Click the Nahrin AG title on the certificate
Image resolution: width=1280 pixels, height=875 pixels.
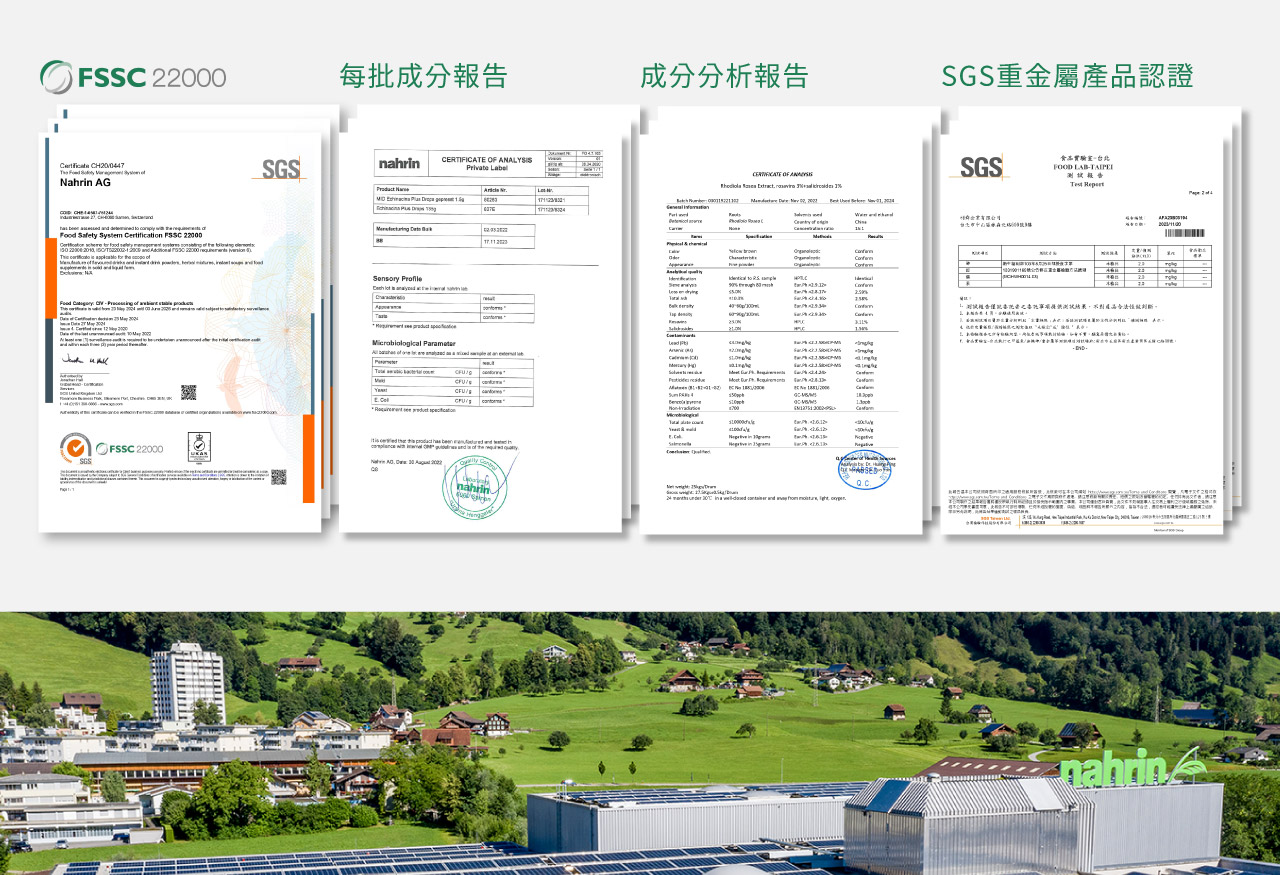pos(86,183)
